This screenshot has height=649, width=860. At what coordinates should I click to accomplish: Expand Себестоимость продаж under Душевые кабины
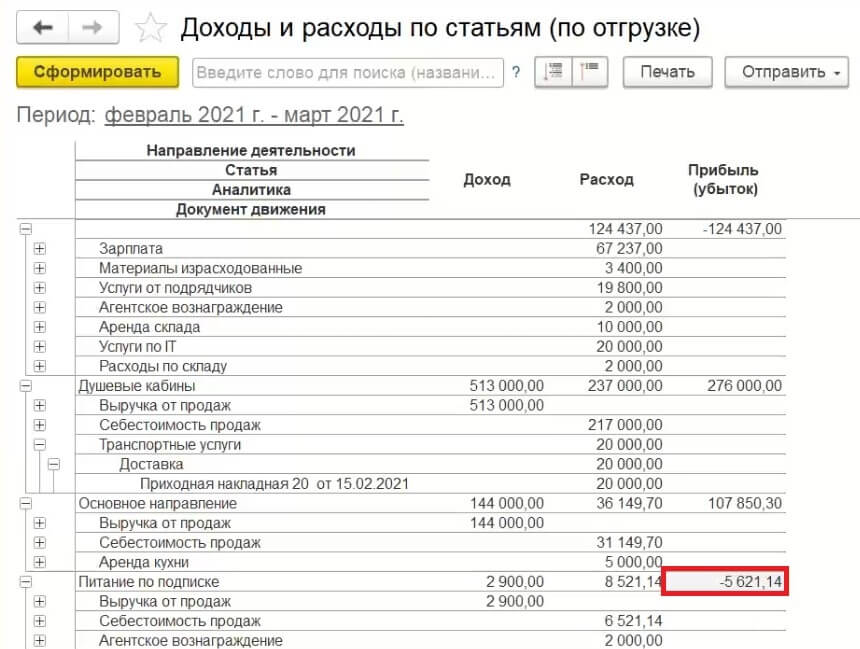(x=39, y=425)
